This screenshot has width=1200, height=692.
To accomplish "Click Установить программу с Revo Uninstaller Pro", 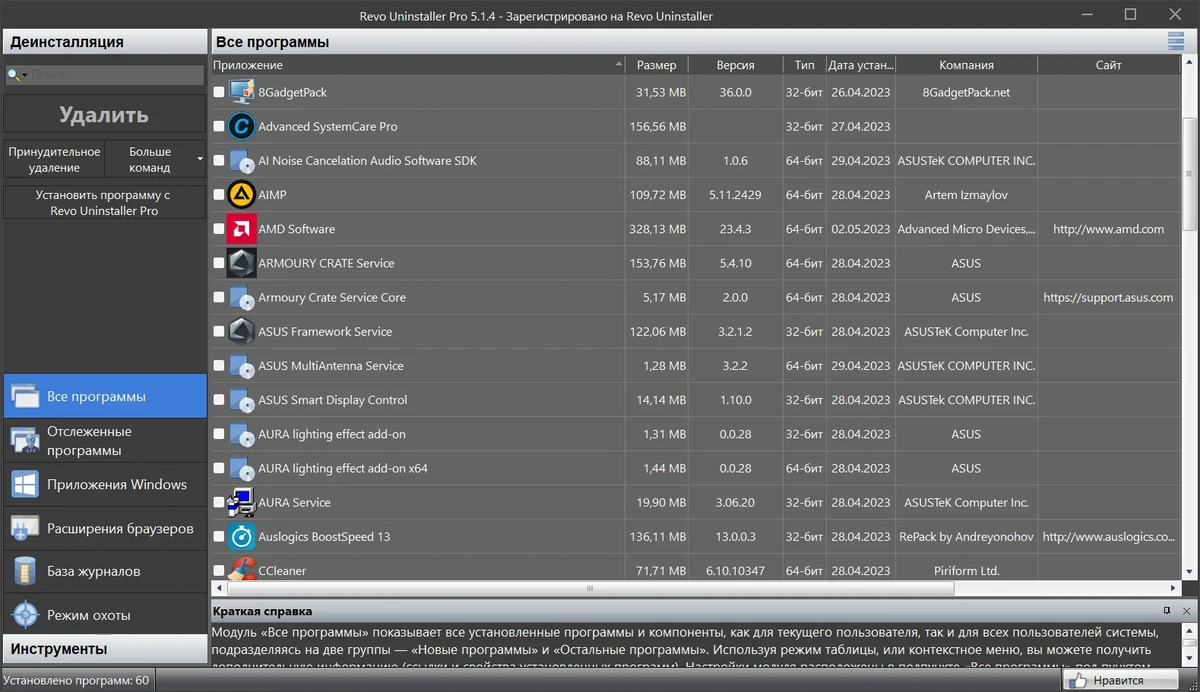I will coord(105,203).
